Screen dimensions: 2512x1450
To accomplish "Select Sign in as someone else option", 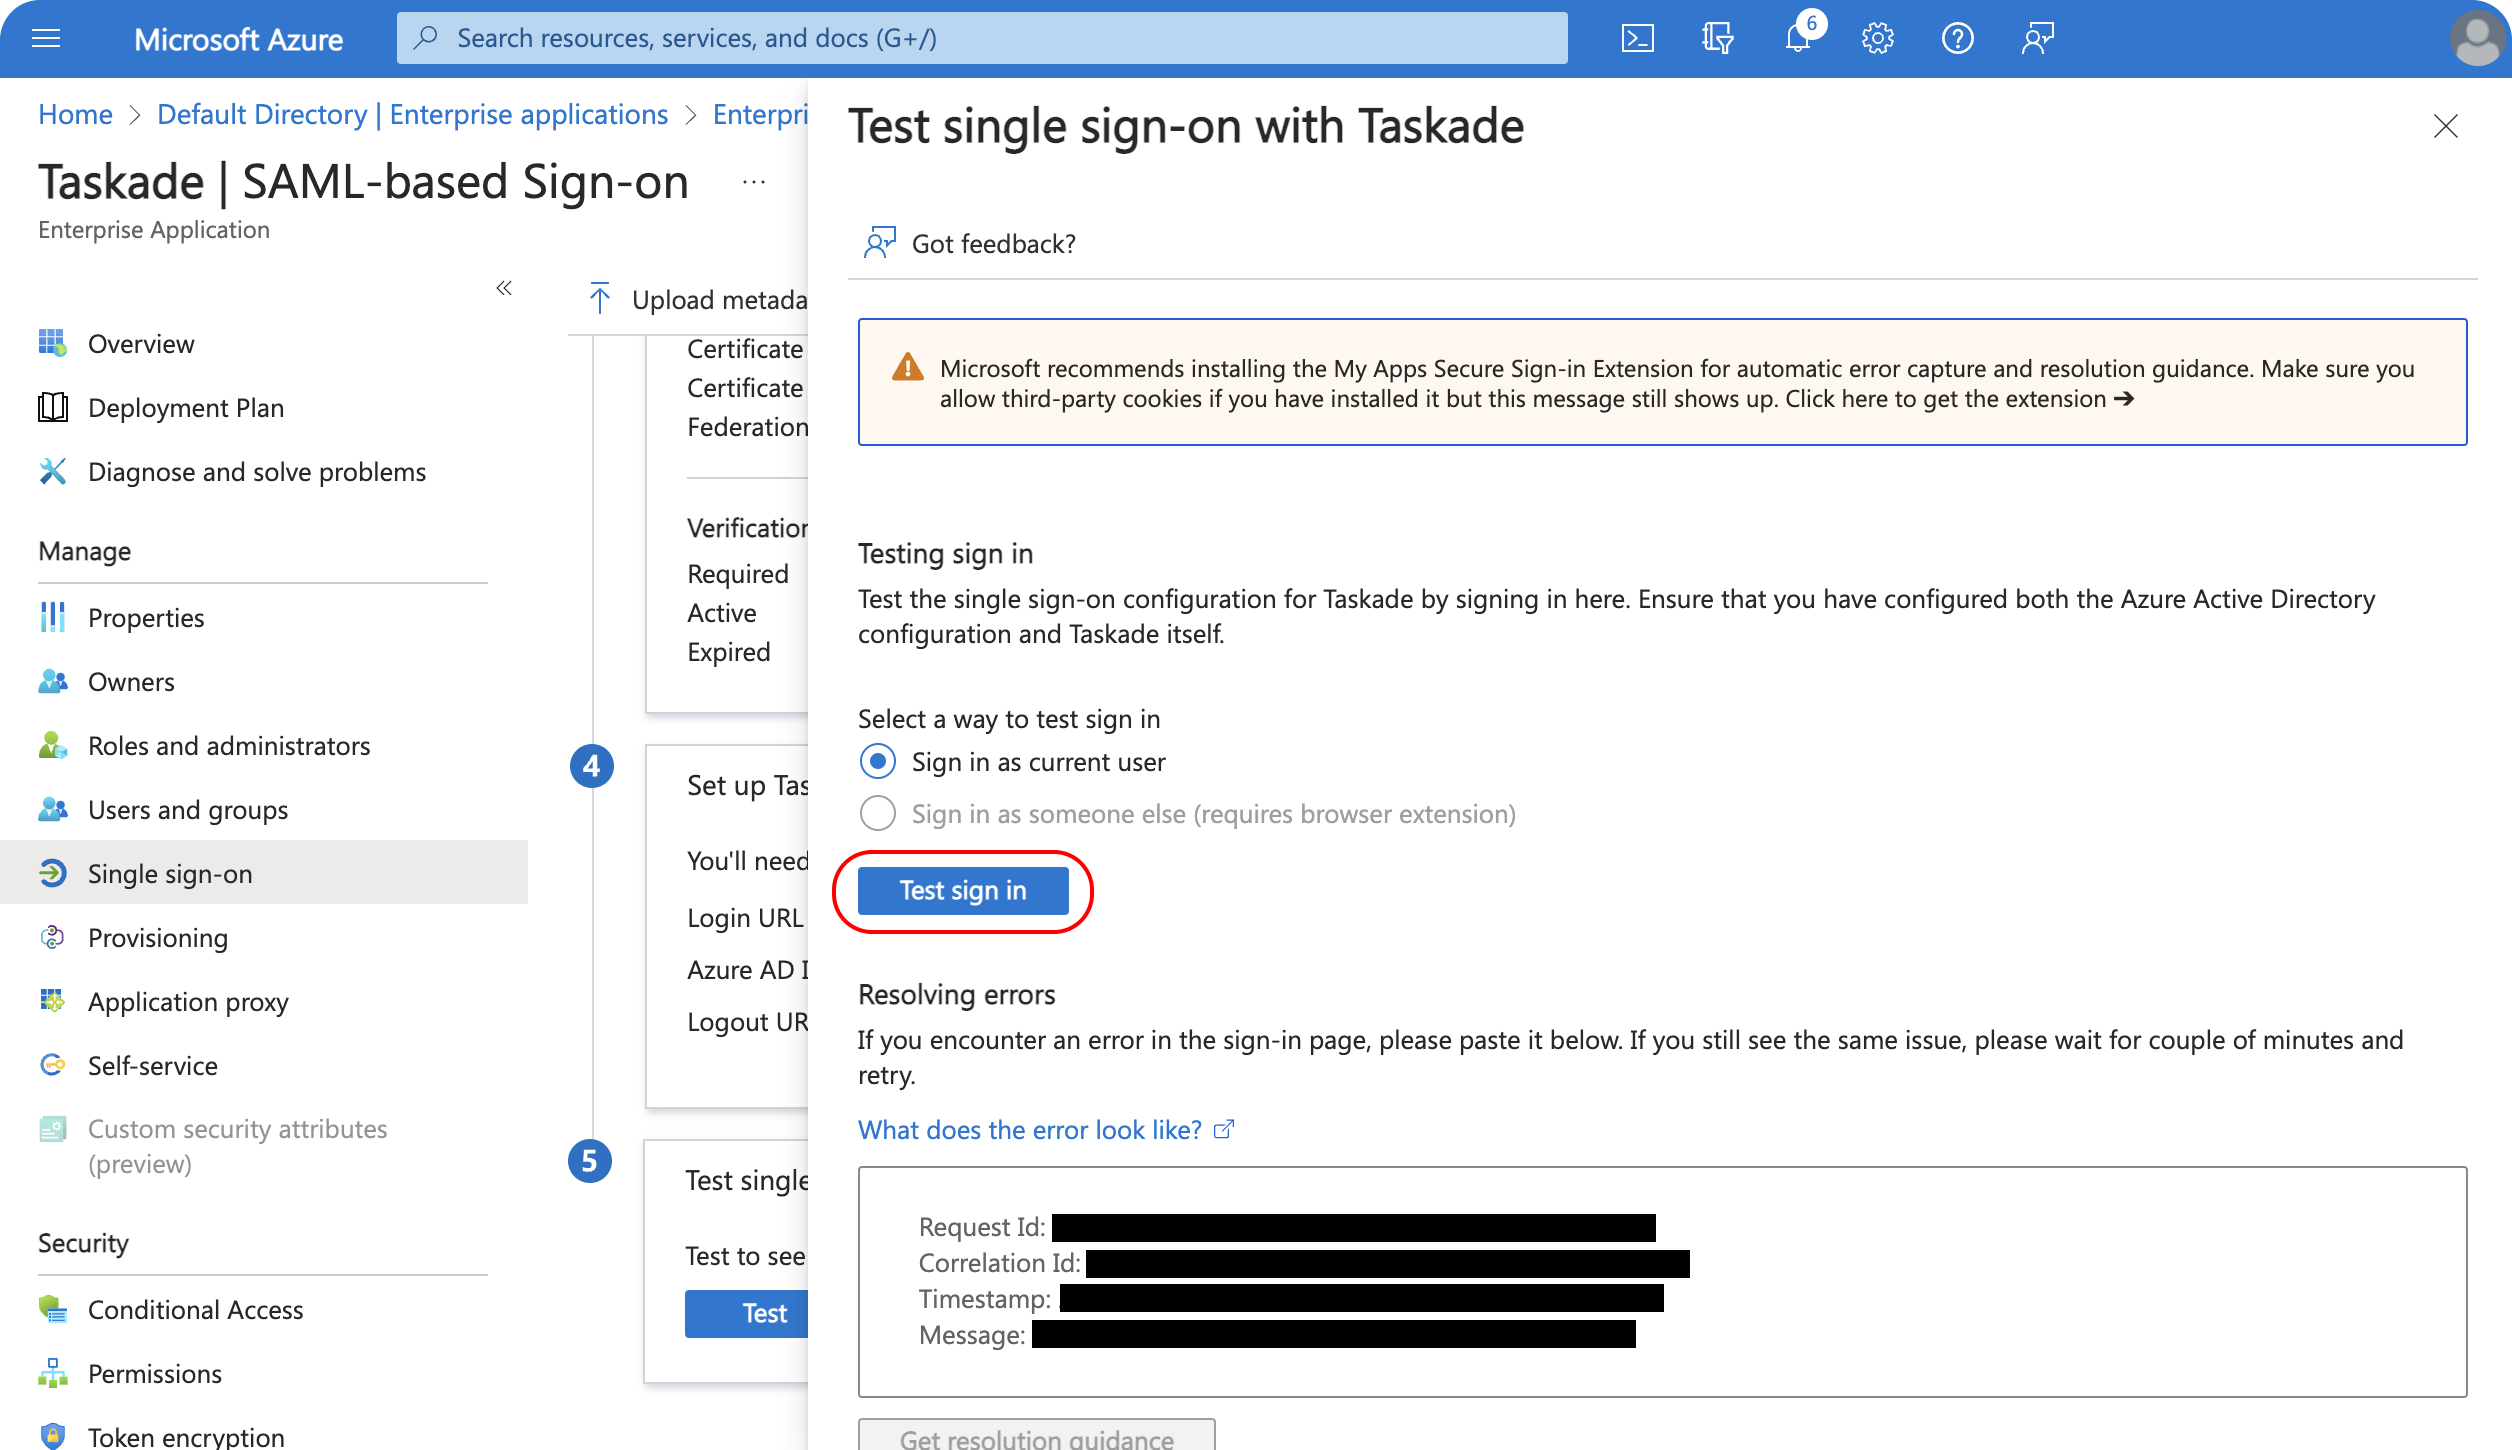I will [x=878, y=814].
